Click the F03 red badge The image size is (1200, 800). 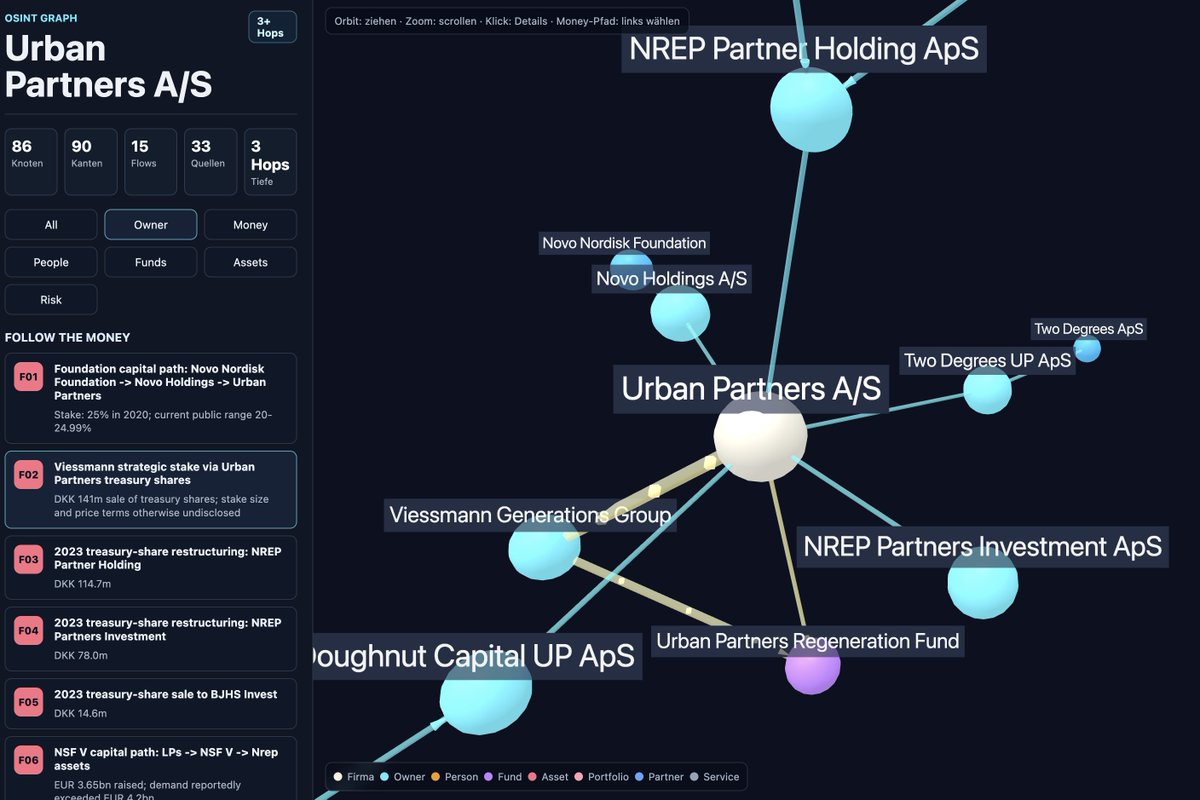[27, 560]
